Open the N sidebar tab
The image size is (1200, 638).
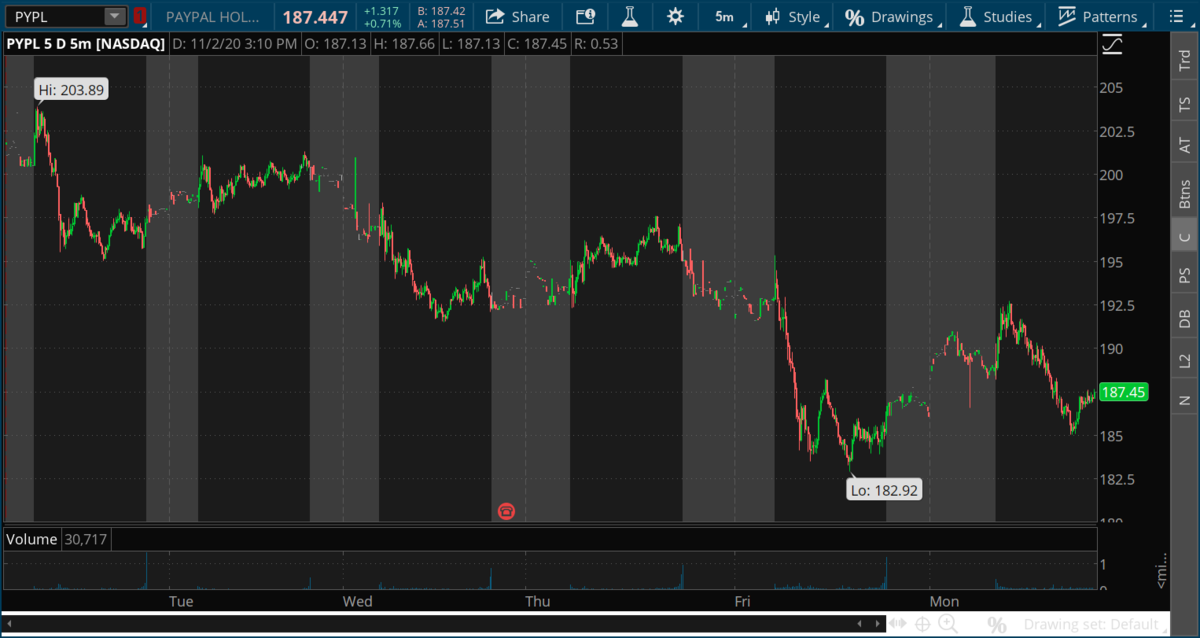point(1185,400)
